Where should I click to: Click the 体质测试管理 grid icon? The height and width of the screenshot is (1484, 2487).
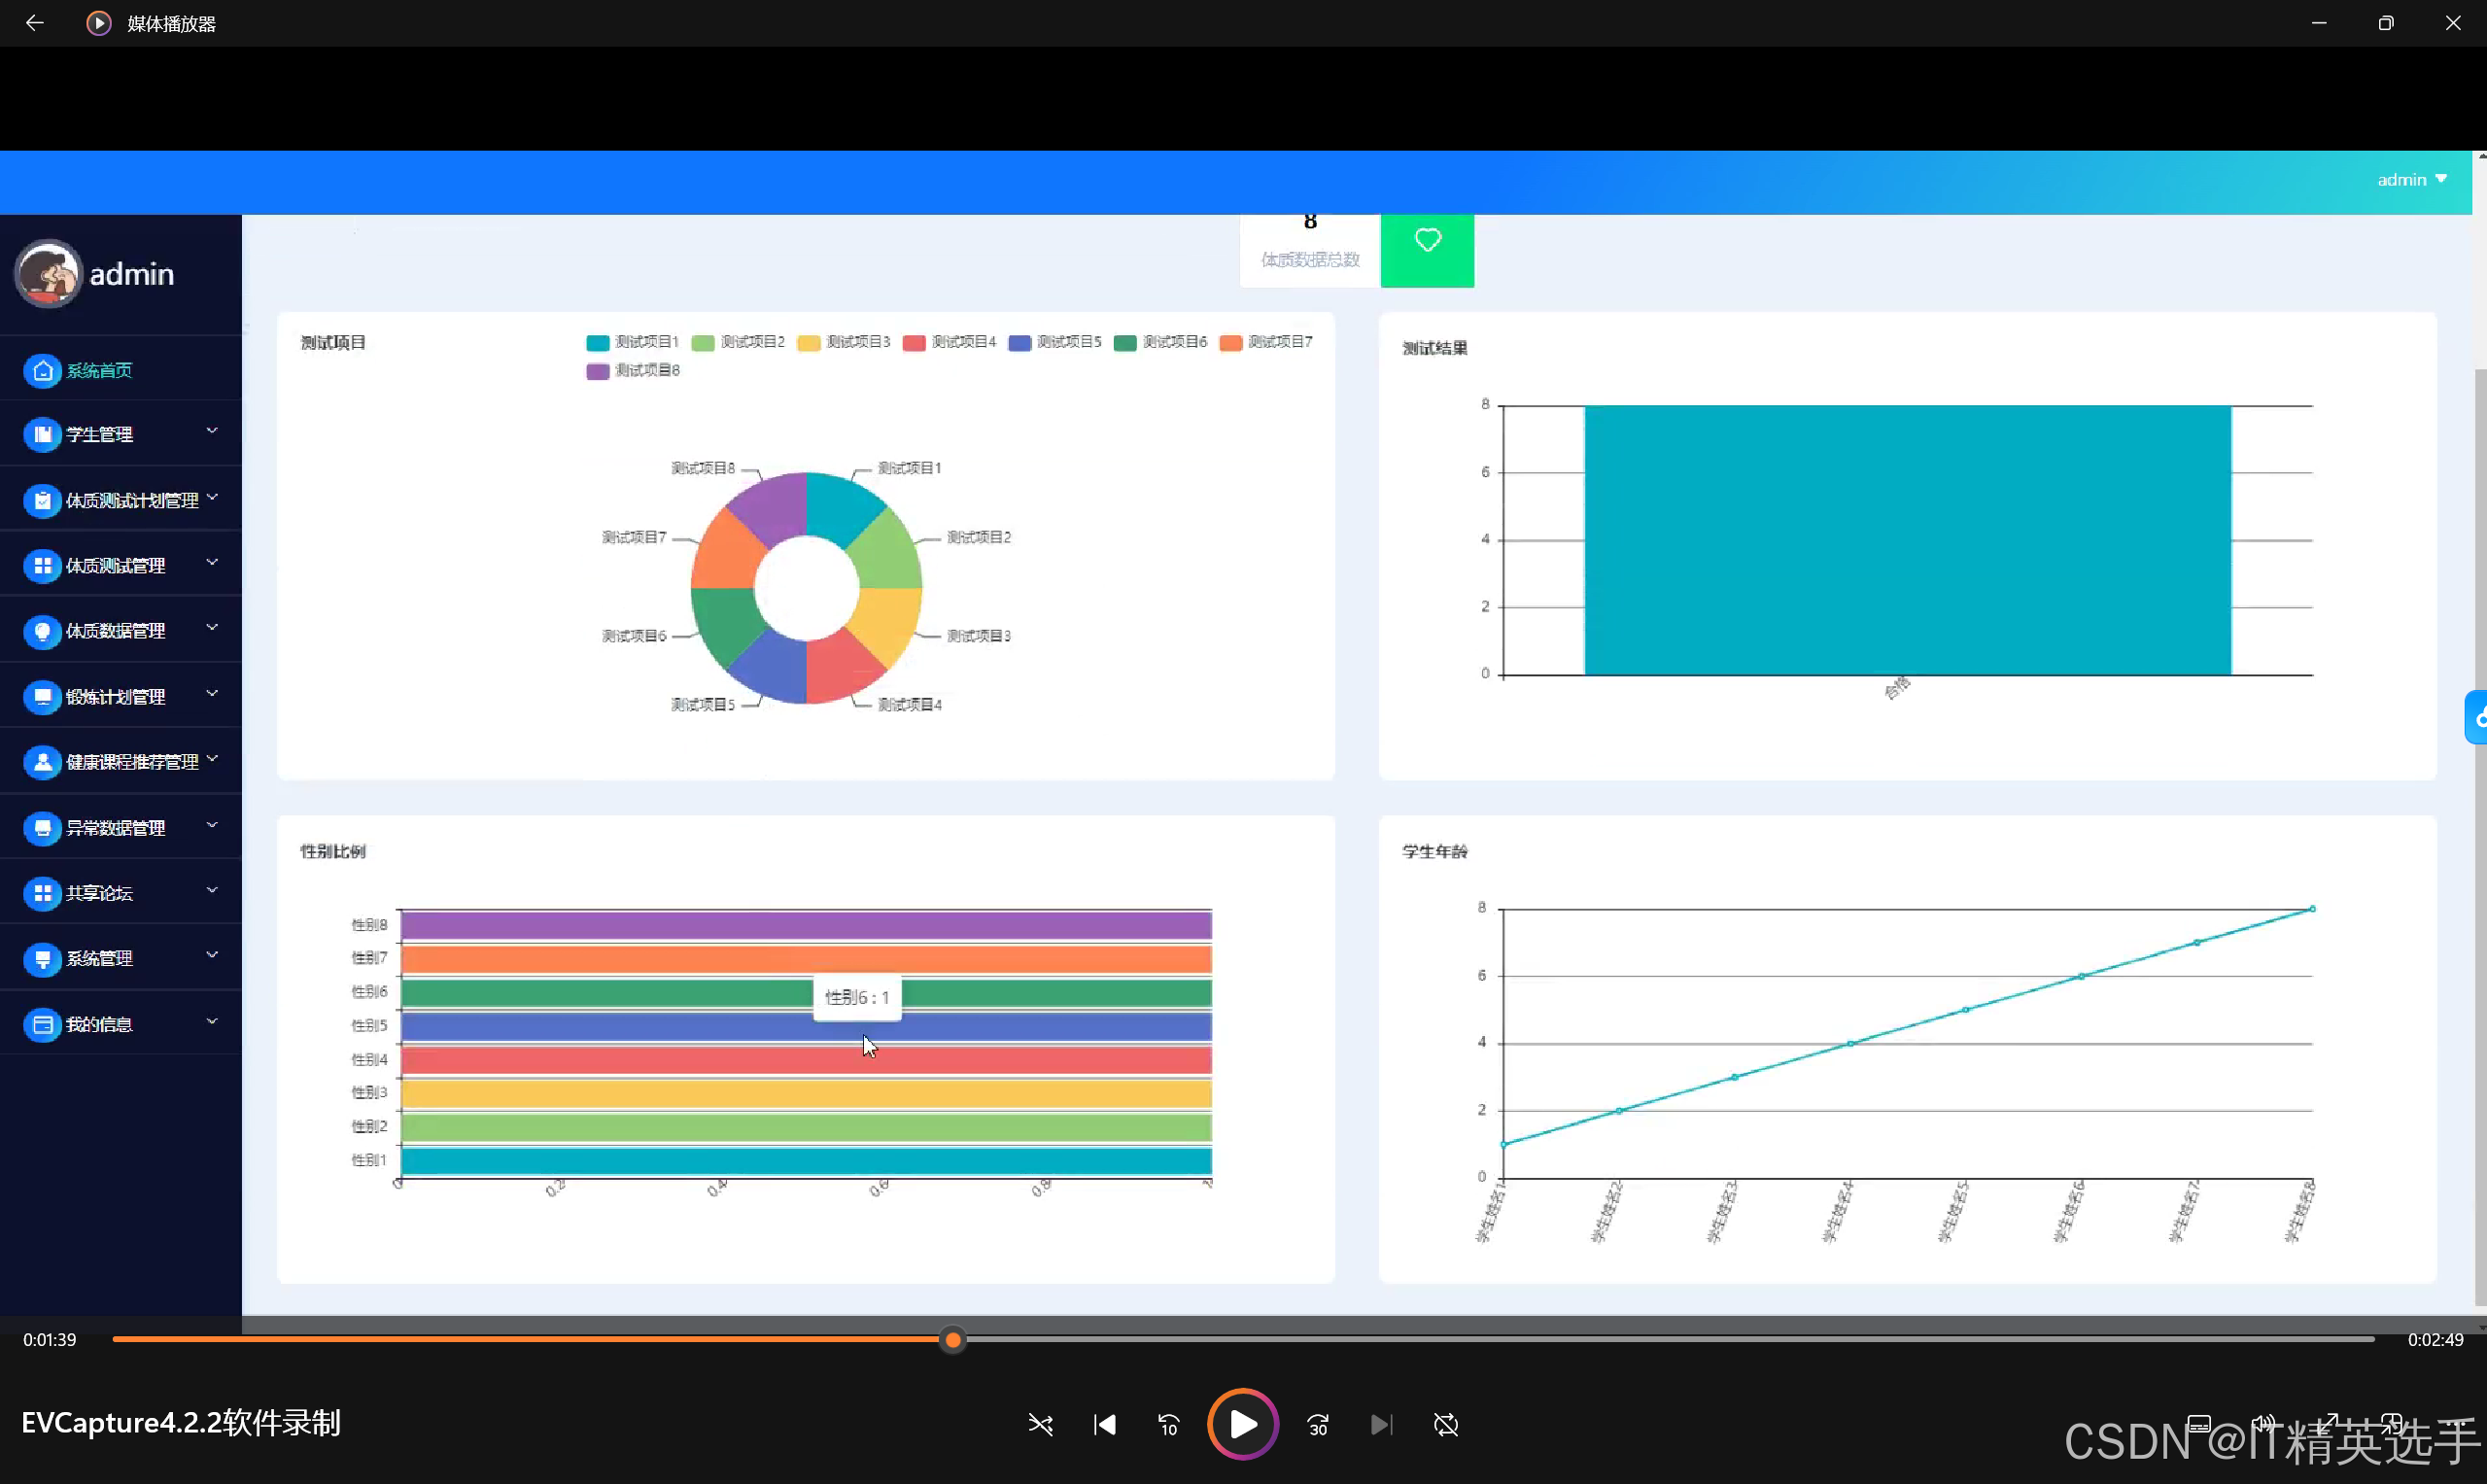pos(42,566)
